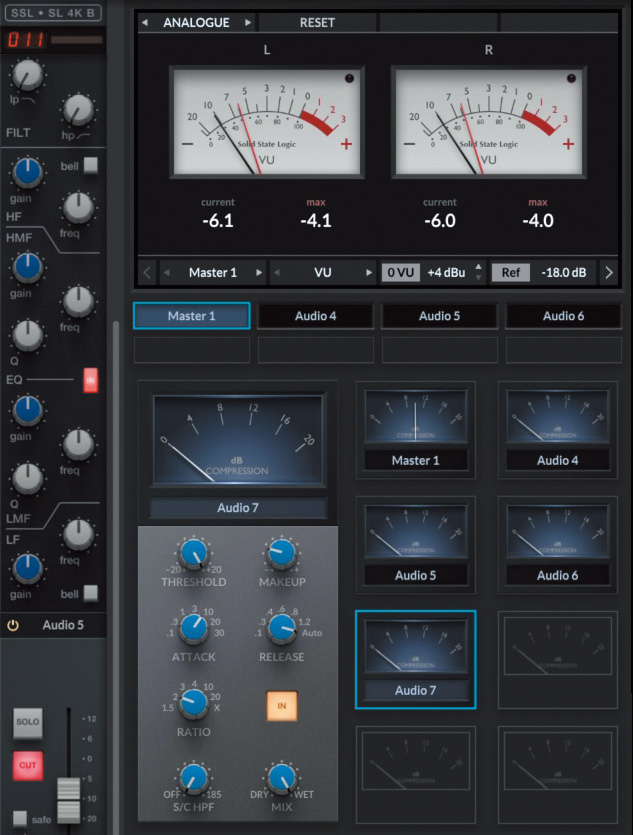
Task: Toggle the EQ IN button
Action: (91, 380)
